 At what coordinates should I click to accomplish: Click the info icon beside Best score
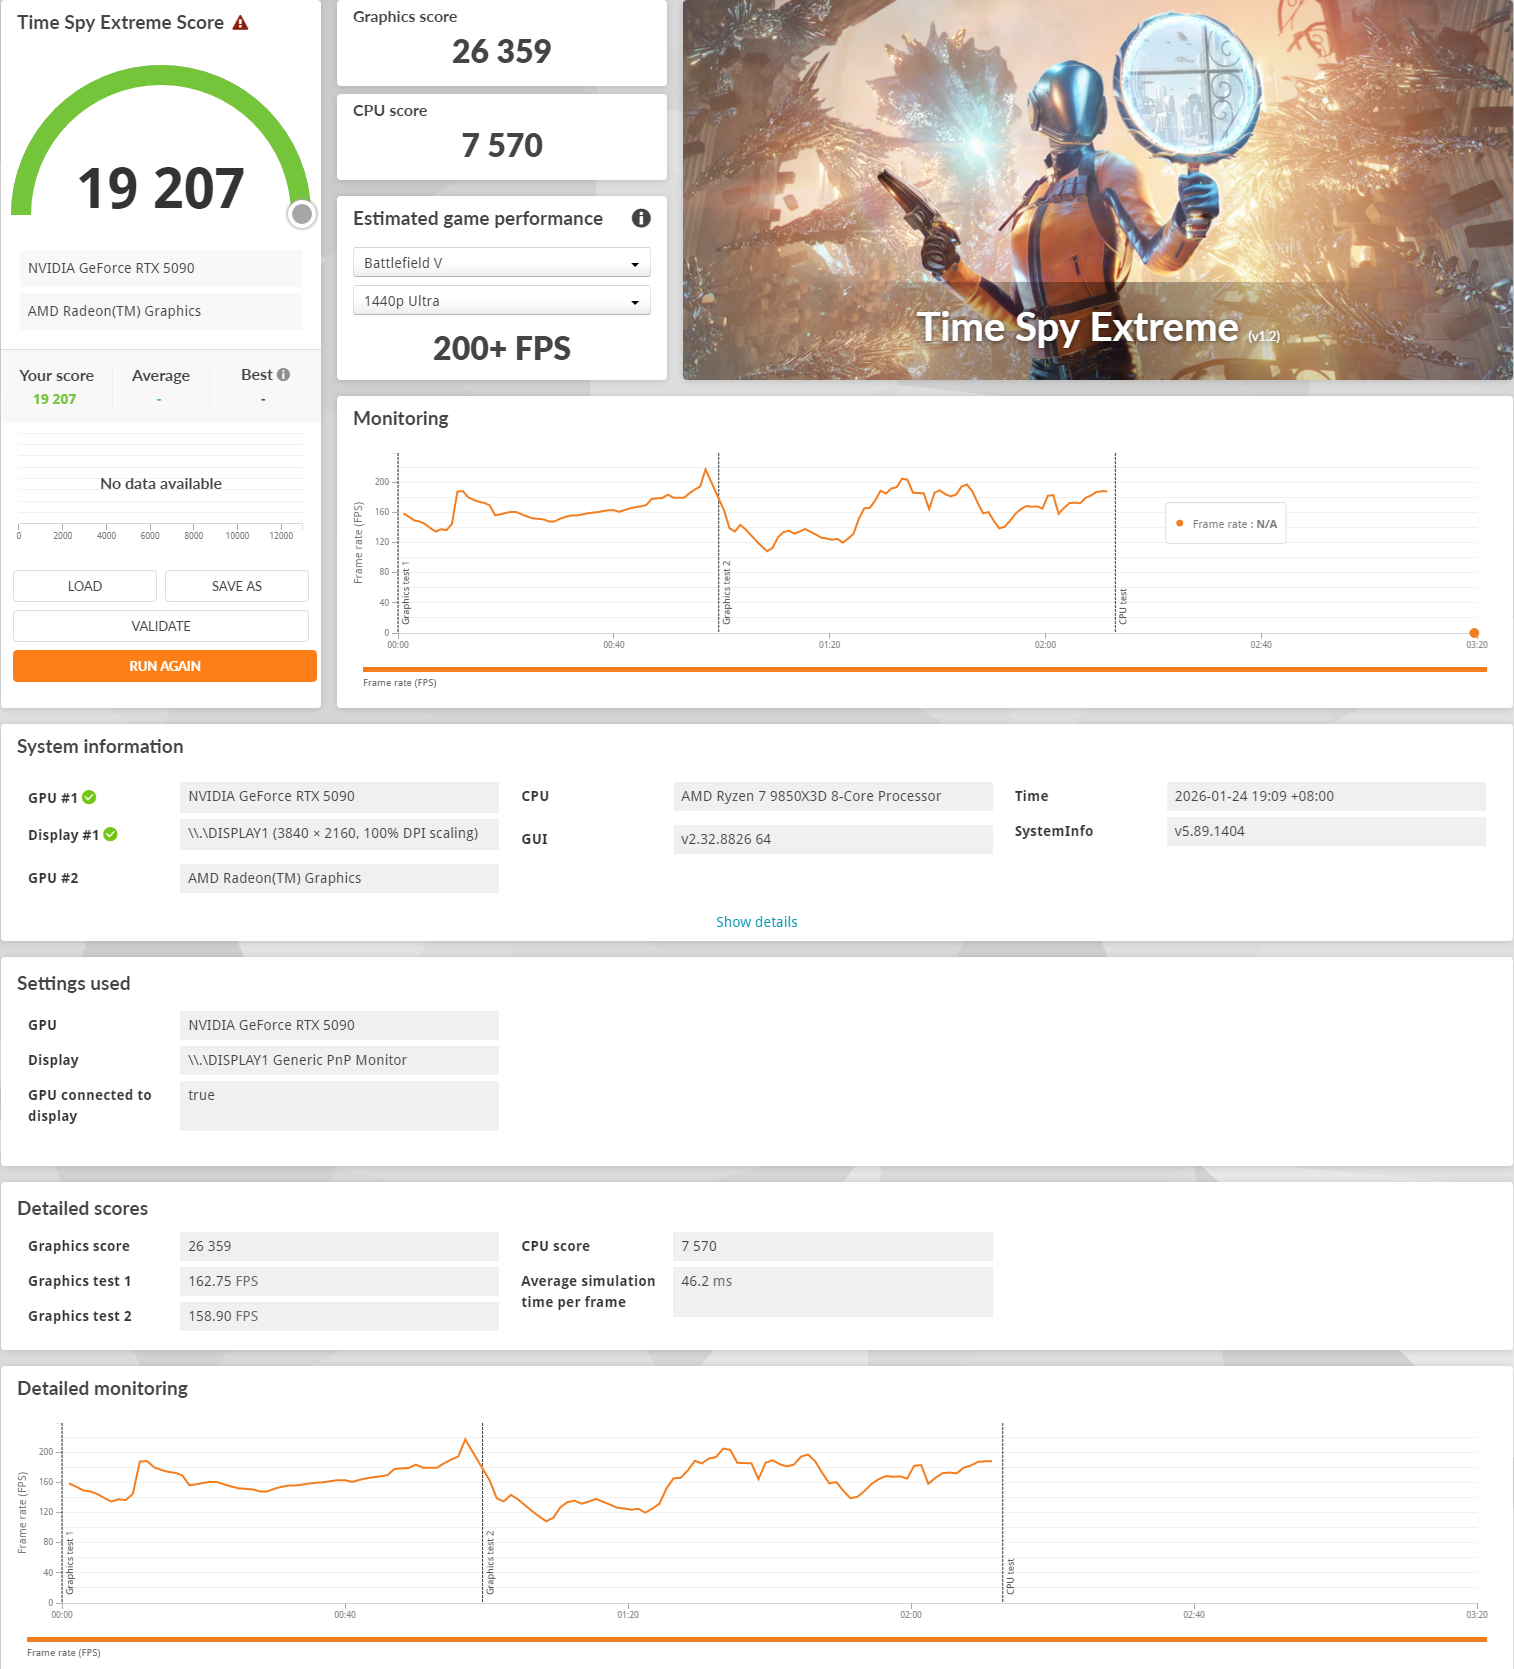coord(284,375)
